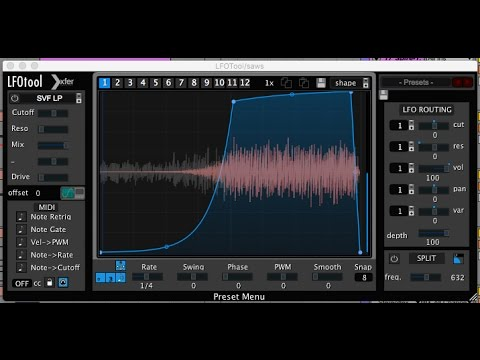Enable Note Gate checkbox
The width and height of the screenshot is (480, 360).
[x=21, y=229]
